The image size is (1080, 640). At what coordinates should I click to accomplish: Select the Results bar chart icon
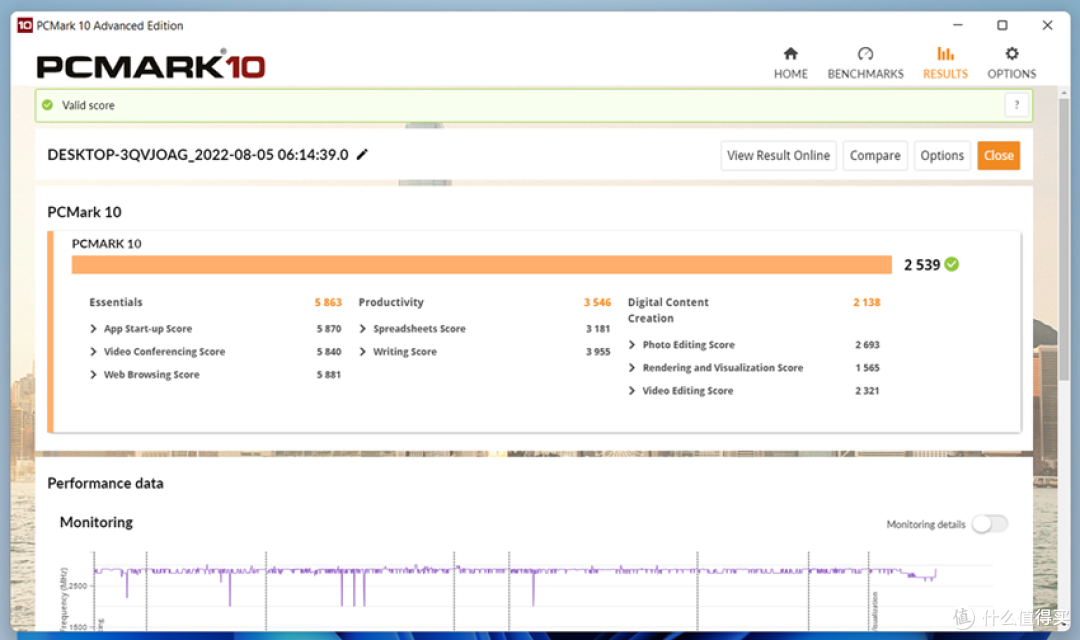tap(945, 54)
